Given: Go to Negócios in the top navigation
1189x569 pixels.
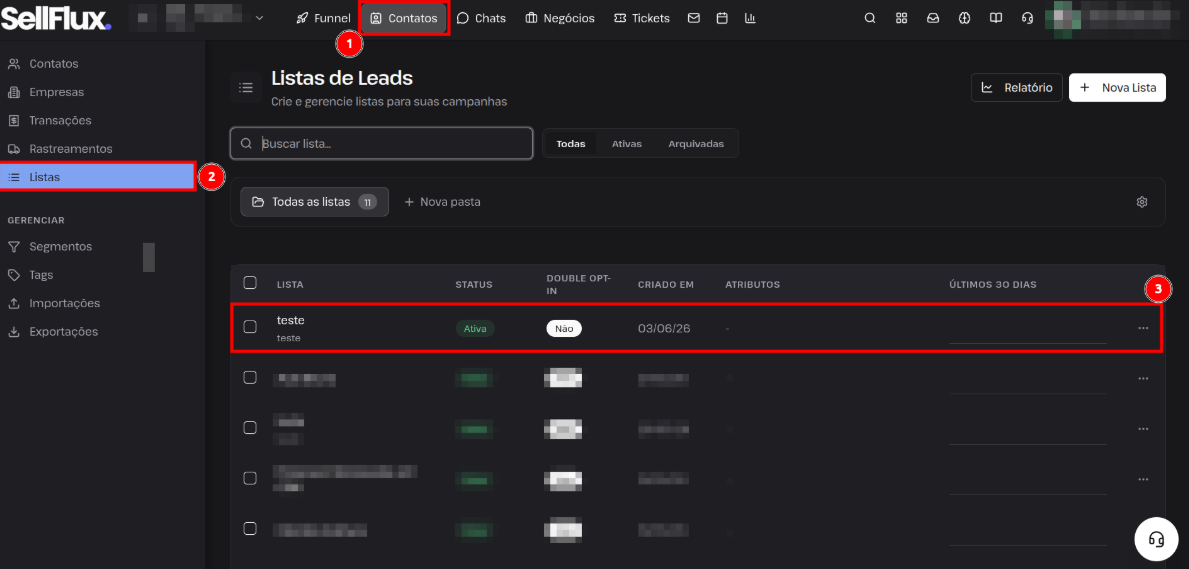Looking at the screenshot, I should tap(560, 18).
